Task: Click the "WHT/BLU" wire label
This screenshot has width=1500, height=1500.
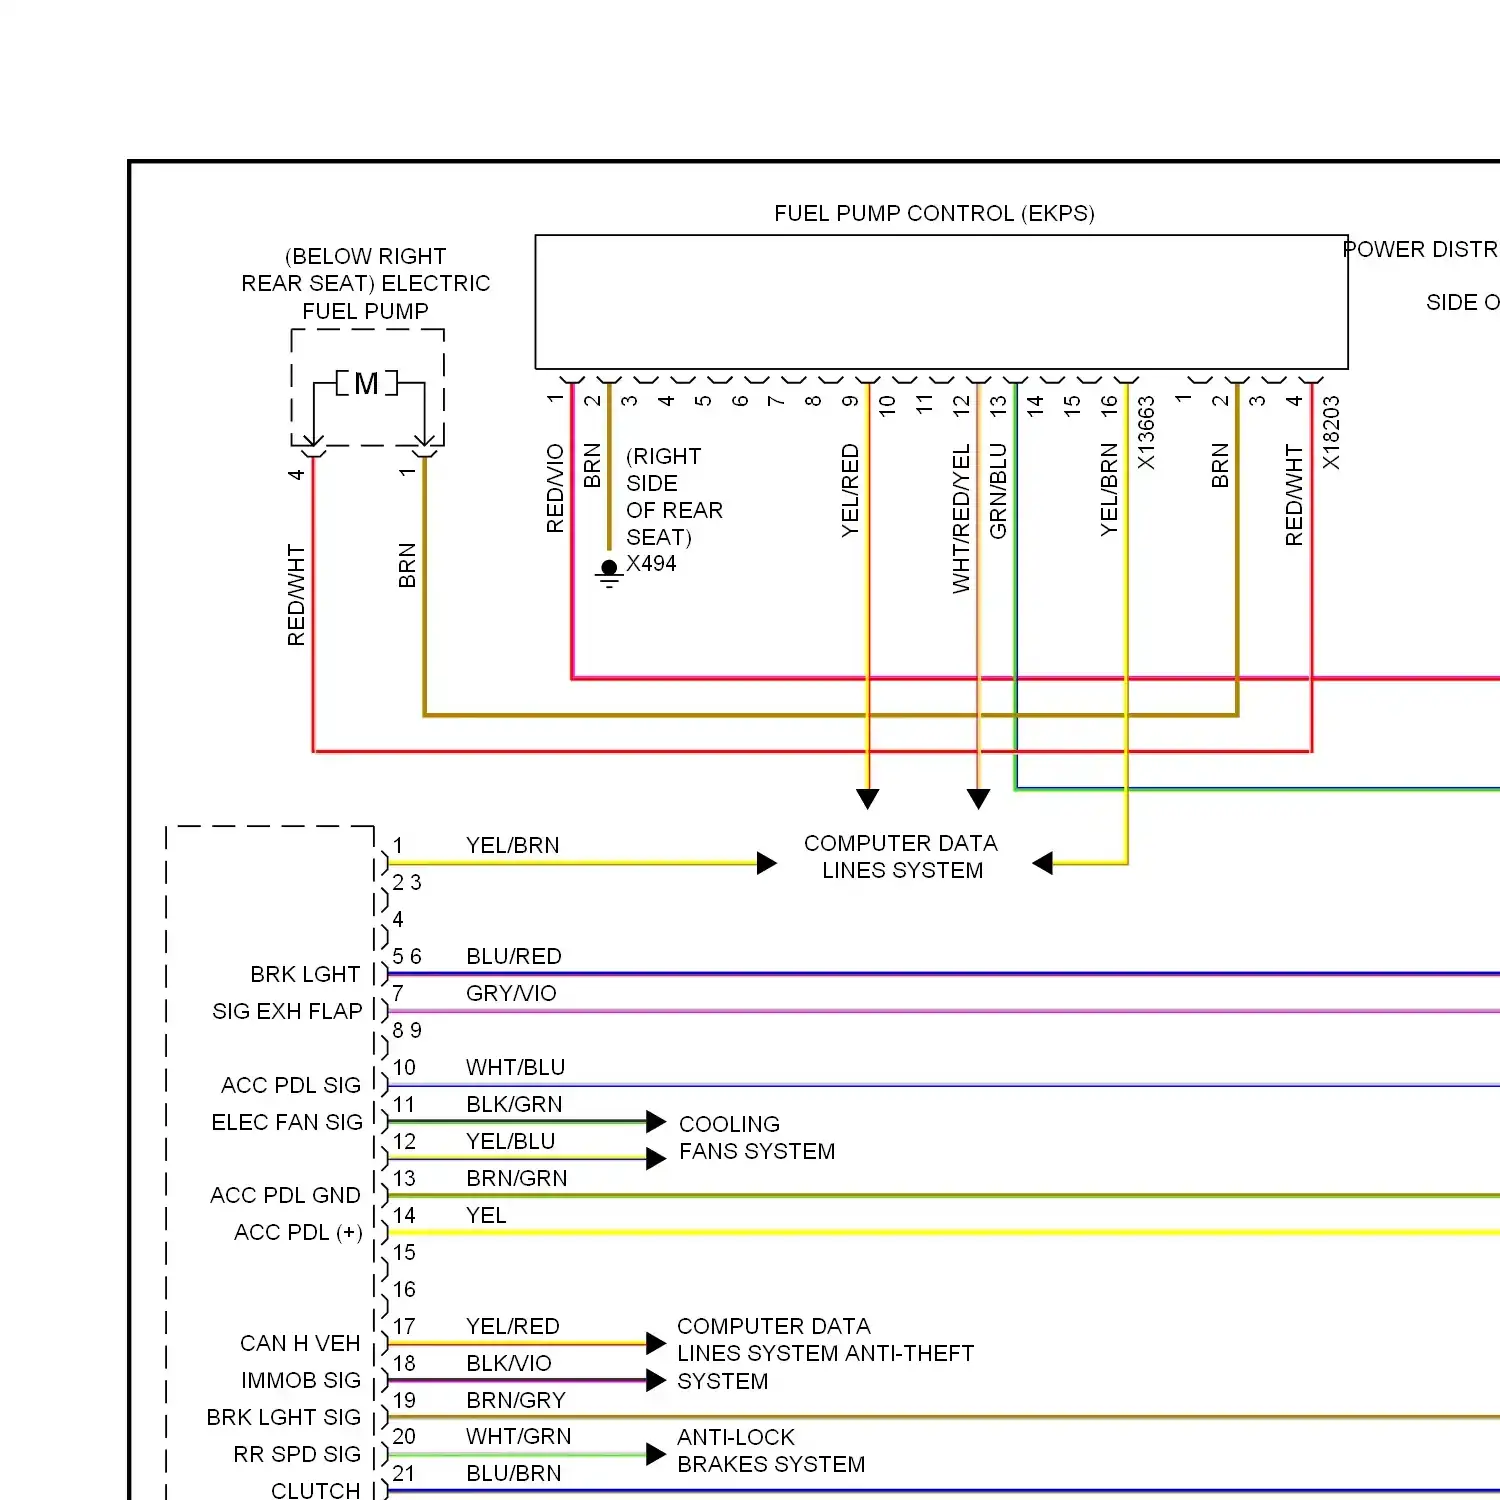Action: [x=516, y=1067]
